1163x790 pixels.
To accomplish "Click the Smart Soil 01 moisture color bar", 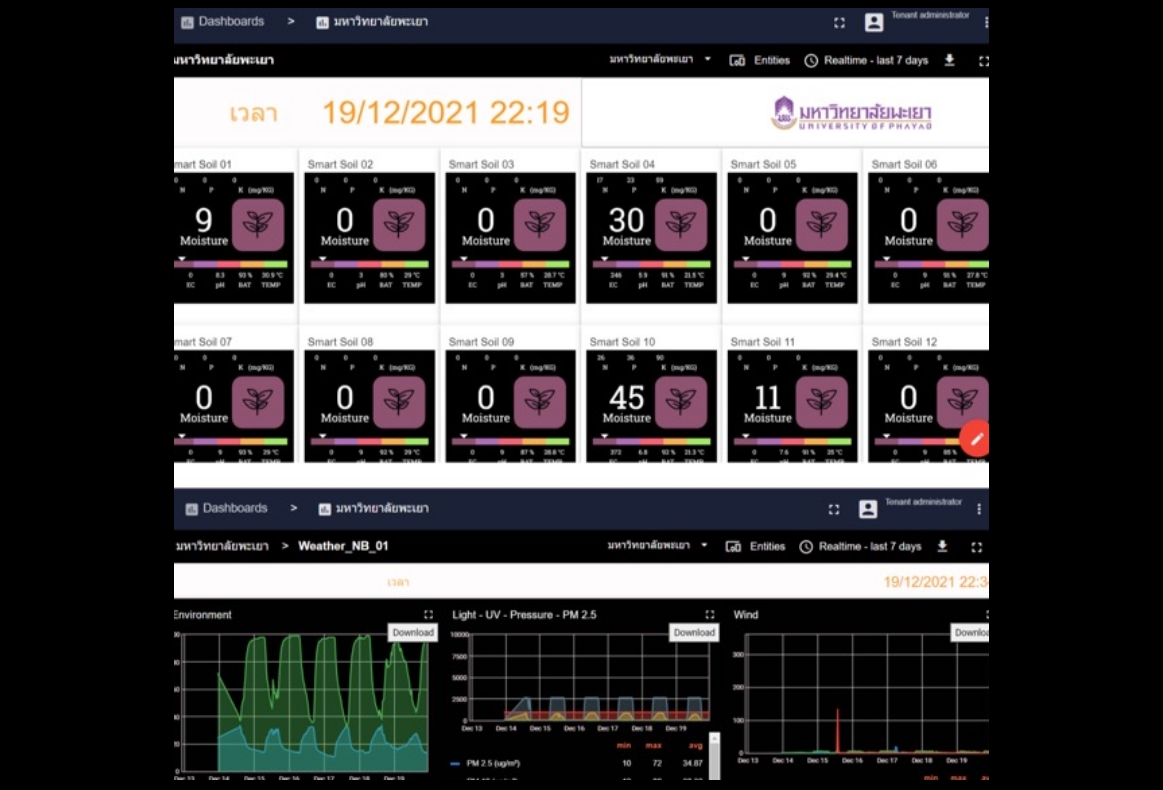I will 234,264.
